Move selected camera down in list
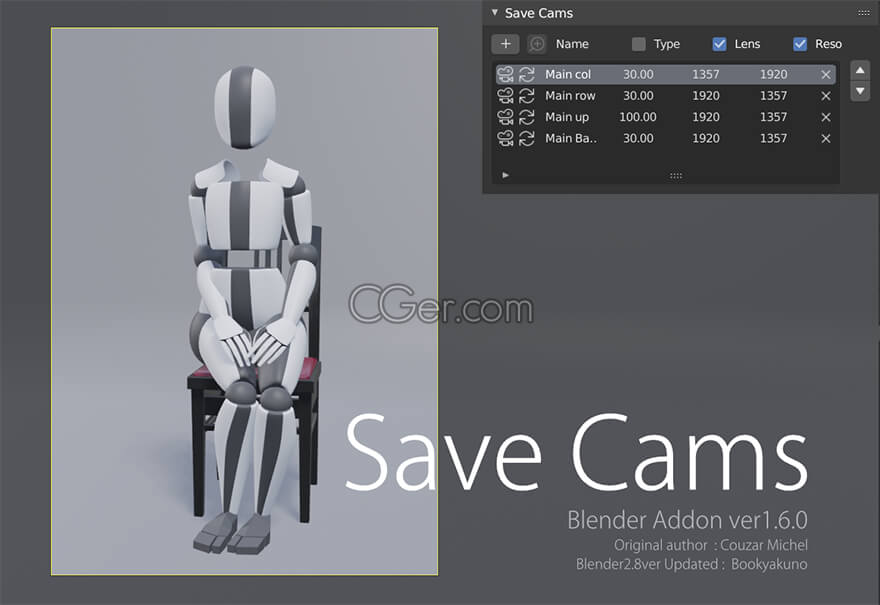 860,91
